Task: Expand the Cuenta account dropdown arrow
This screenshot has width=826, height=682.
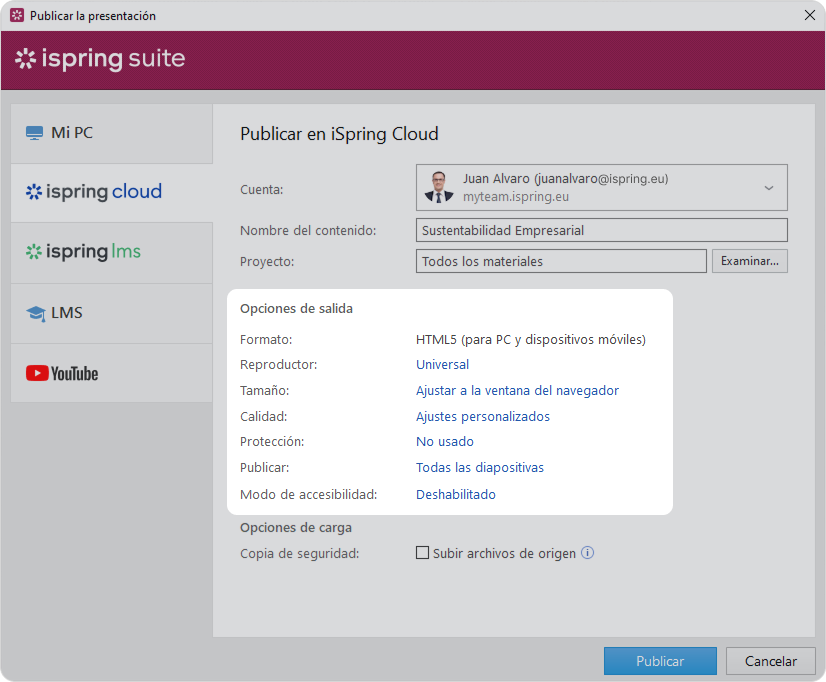Action: [769, 188]
